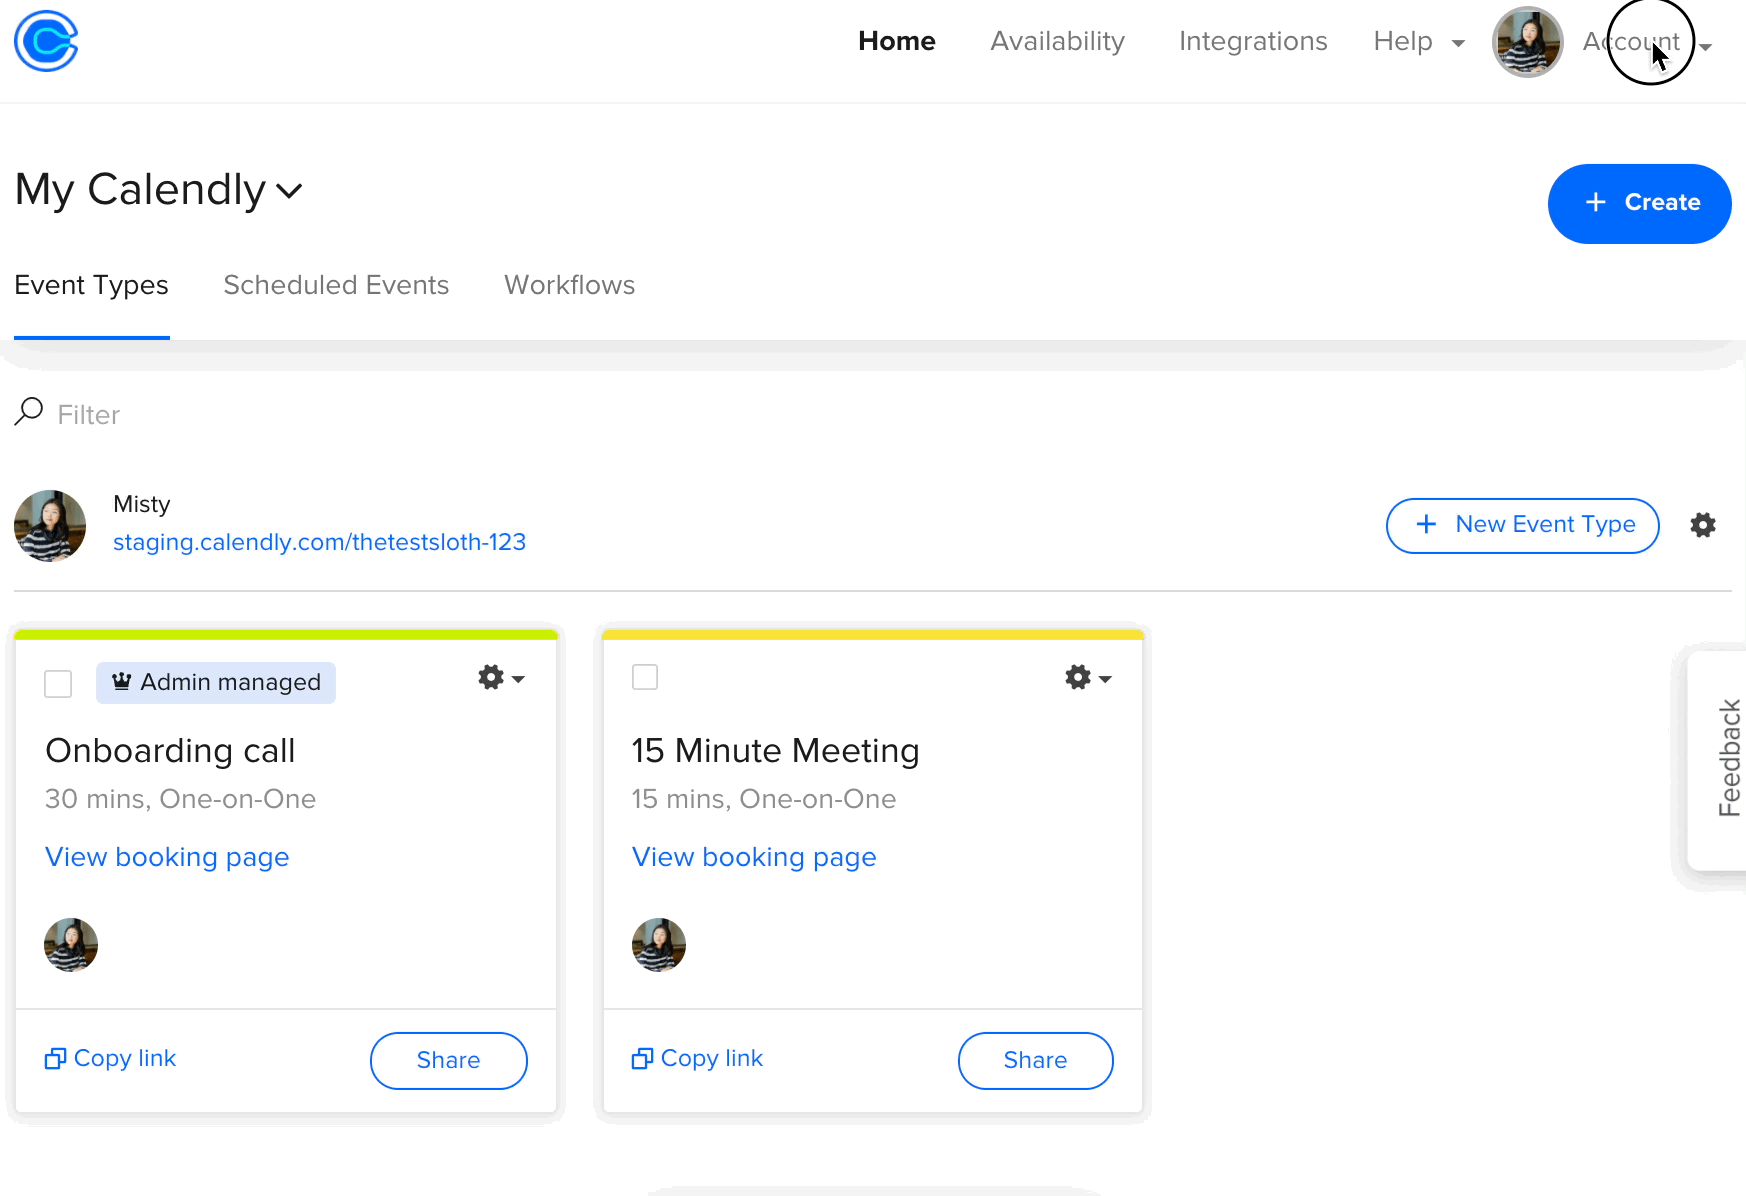Click the yellow color bar on 15 Minute Meeting card
The width and height of the screenshot is (1746, 1196).
873,634
